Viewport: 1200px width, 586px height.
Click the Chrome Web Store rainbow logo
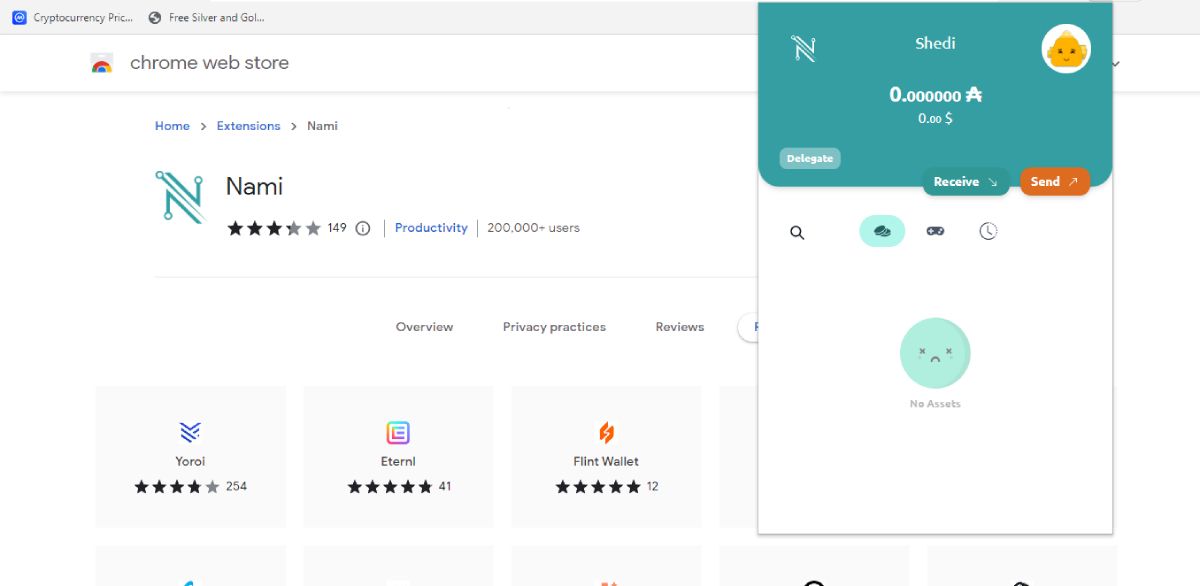102,63
